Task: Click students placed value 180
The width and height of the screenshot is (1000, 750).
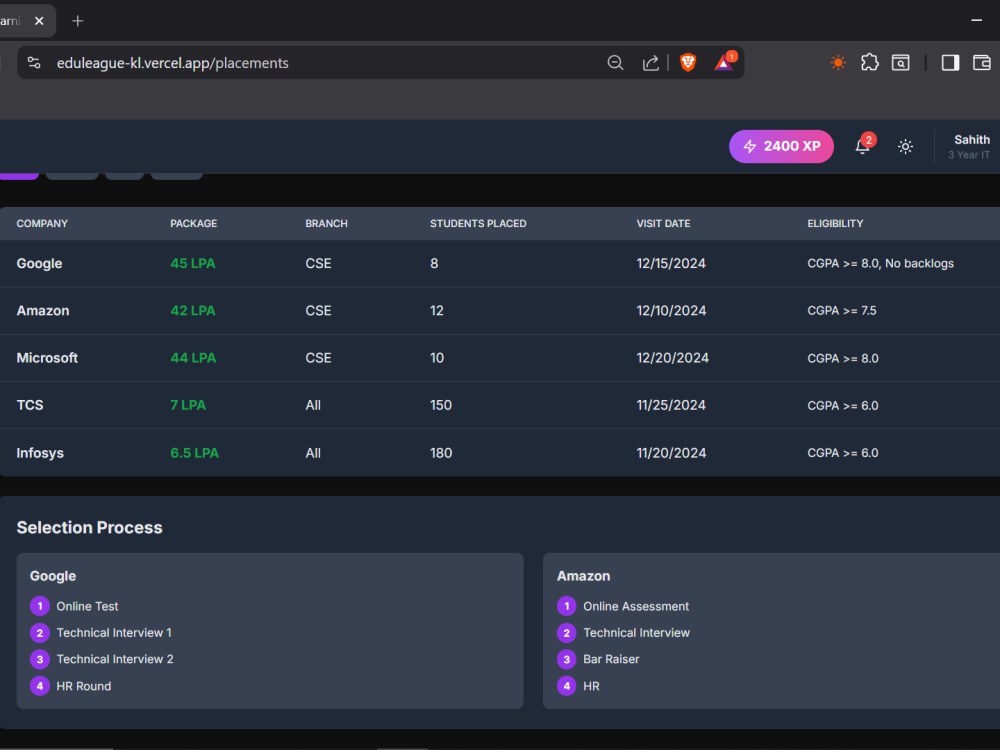Action: pos(441,453)
